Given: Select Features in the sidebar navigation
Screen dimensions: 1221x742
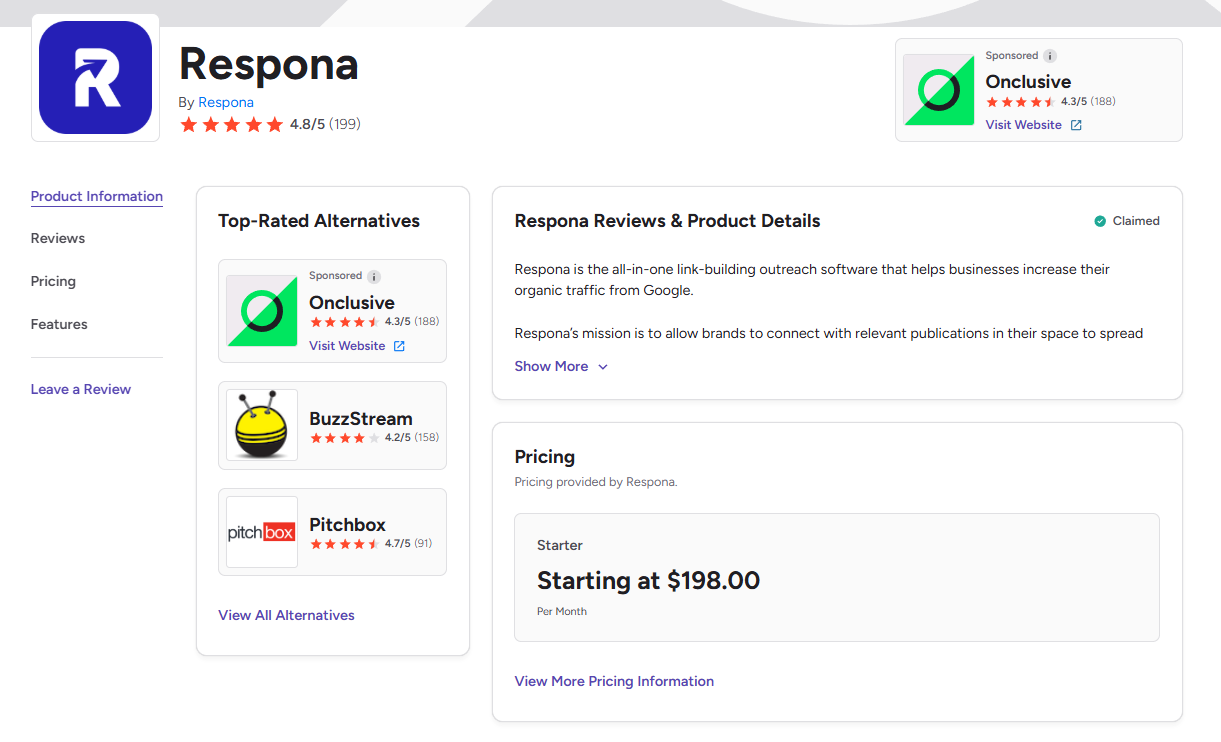Looking at the screenshot, I should pyautogui.click(x=59, y=324).
